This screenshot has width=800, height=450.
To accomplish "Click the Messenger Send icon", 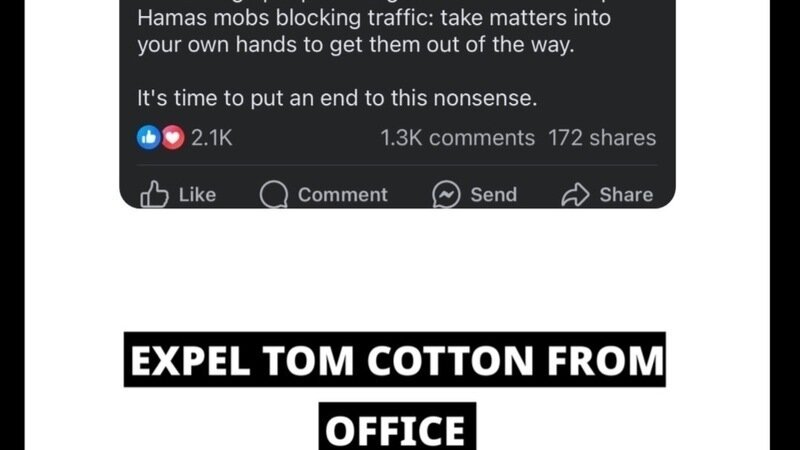I will coord(446,194).
